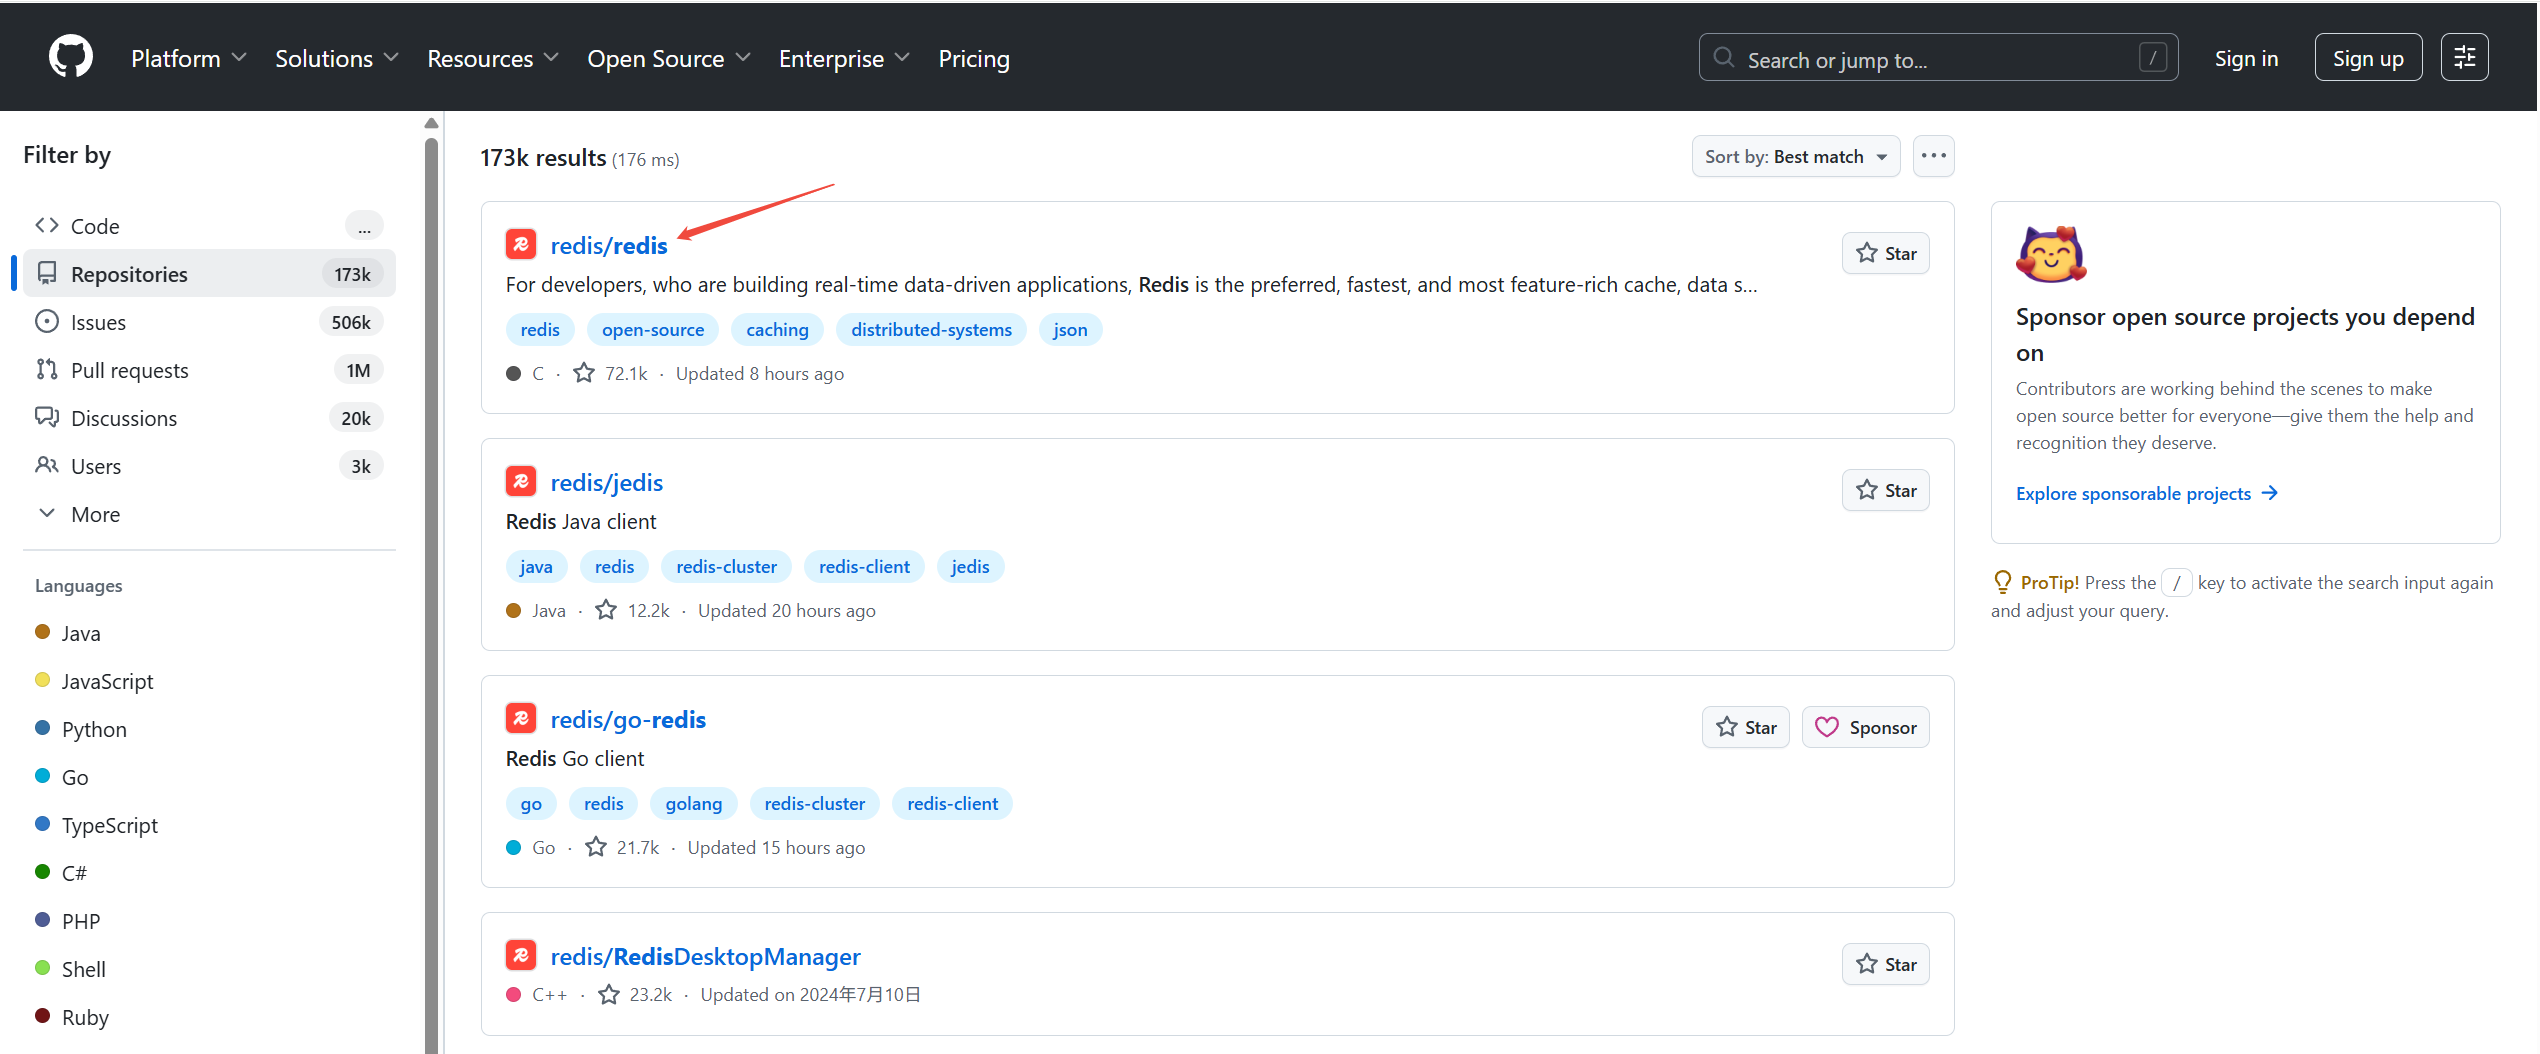Click the GitHub logo icon
The image size is (2540, 1054).
[71, 57]
